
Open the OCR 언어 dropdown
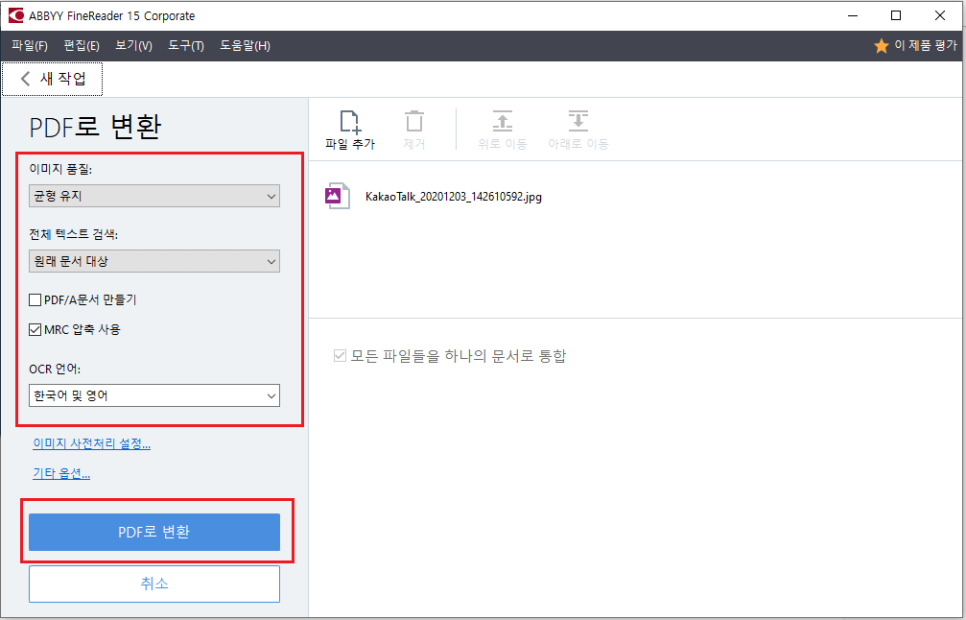coord(154,396)
